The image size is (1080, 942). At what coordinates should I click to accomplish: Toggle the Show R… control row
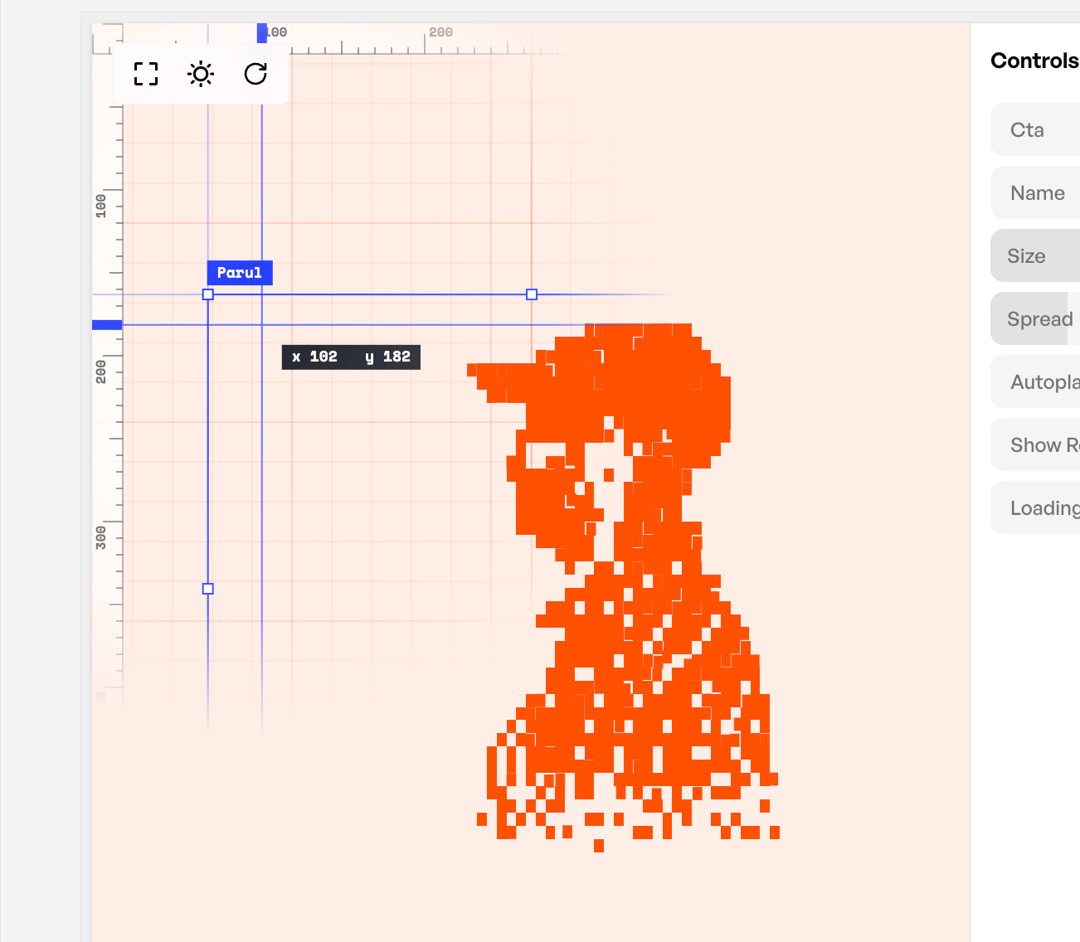coord(1035,445)
